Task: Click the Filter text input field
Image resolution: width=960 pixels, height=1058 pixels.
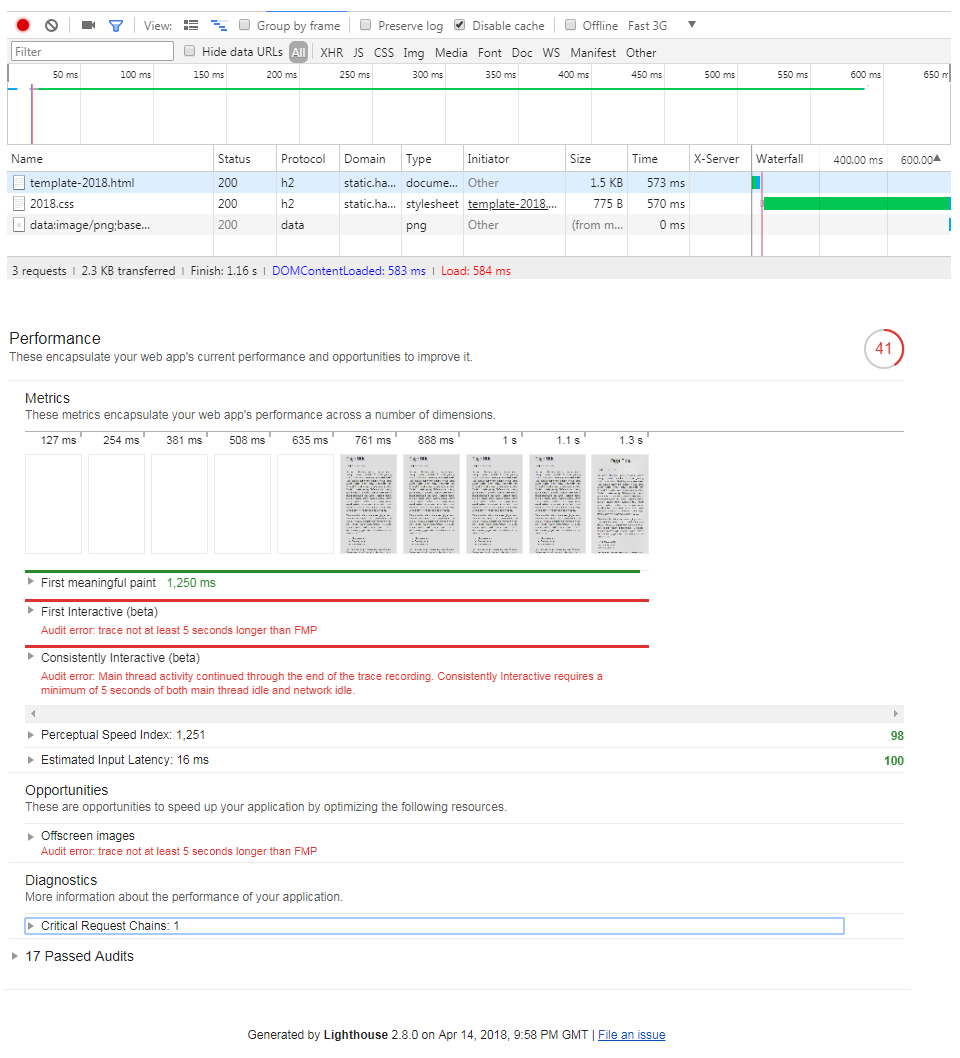Action: [x=92, y=52]
